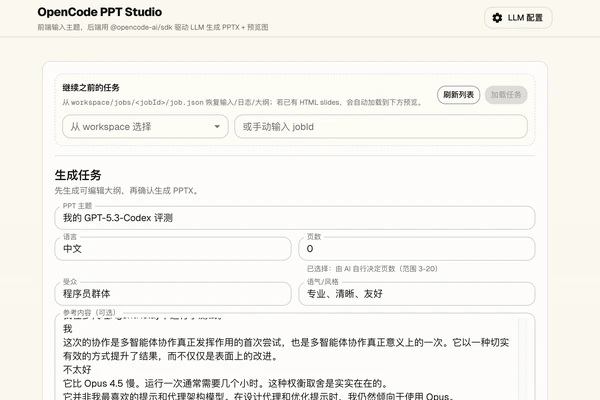Click the 受众 field showing 程序员群体
This screenshot has height=400, width=600.
[173, 294]
